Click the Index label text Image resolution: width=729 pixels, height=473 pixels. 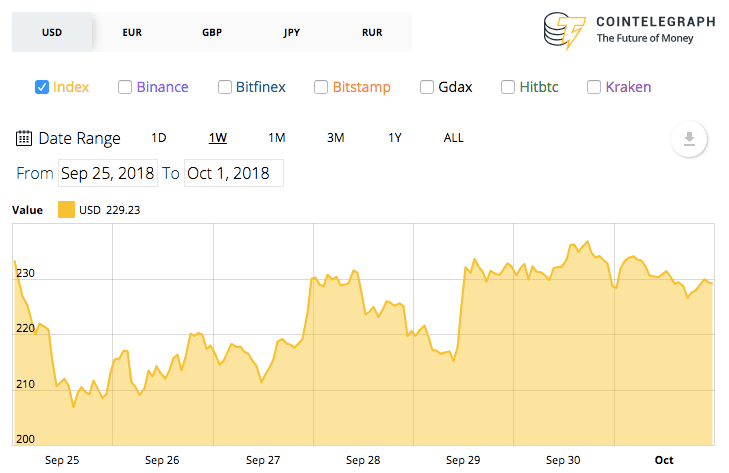71,87
